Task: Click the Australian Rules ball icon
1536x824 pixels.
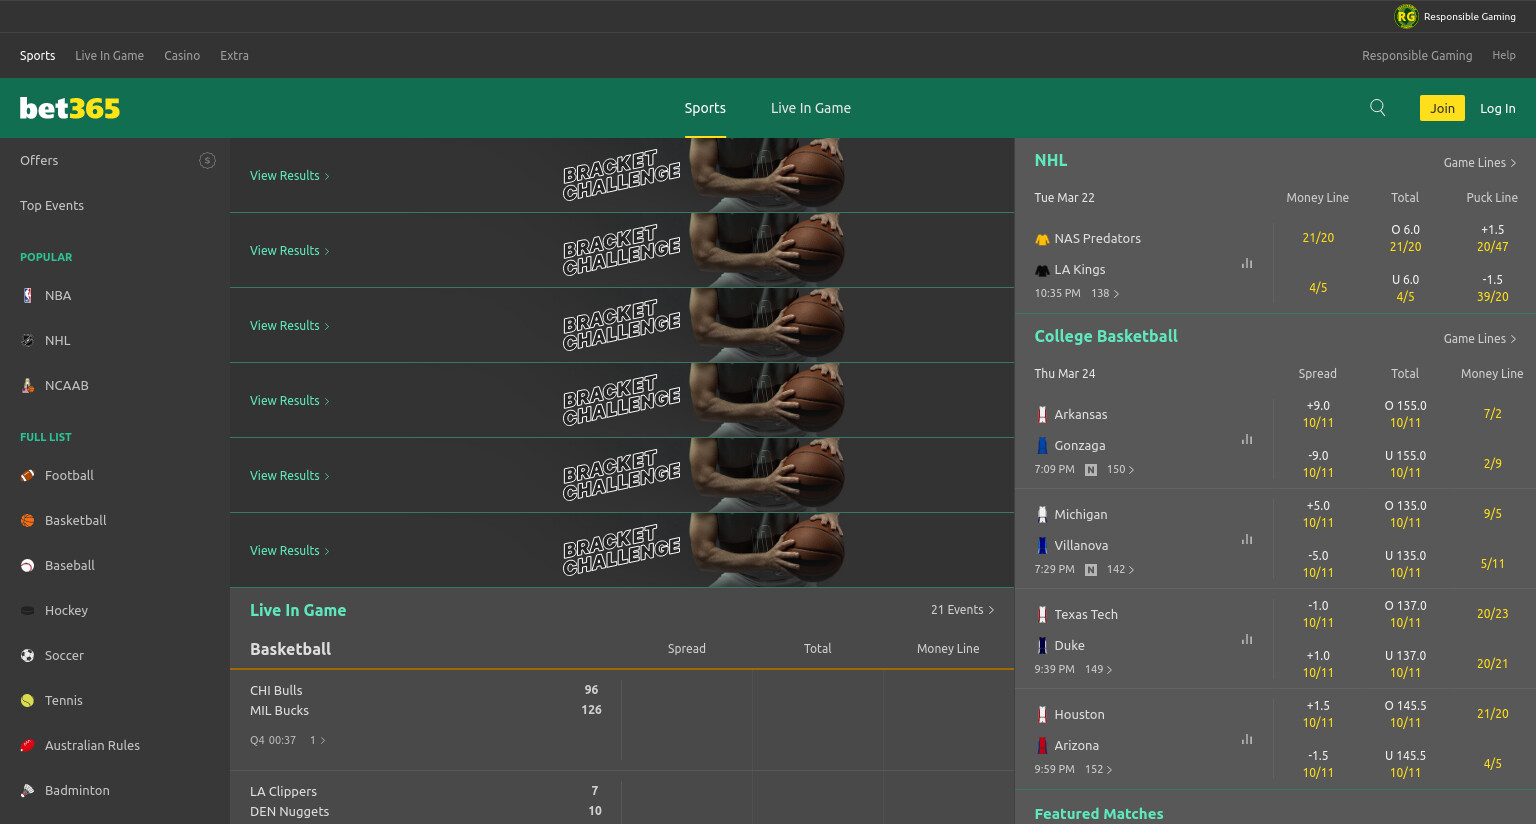Action: click(28, 745)
